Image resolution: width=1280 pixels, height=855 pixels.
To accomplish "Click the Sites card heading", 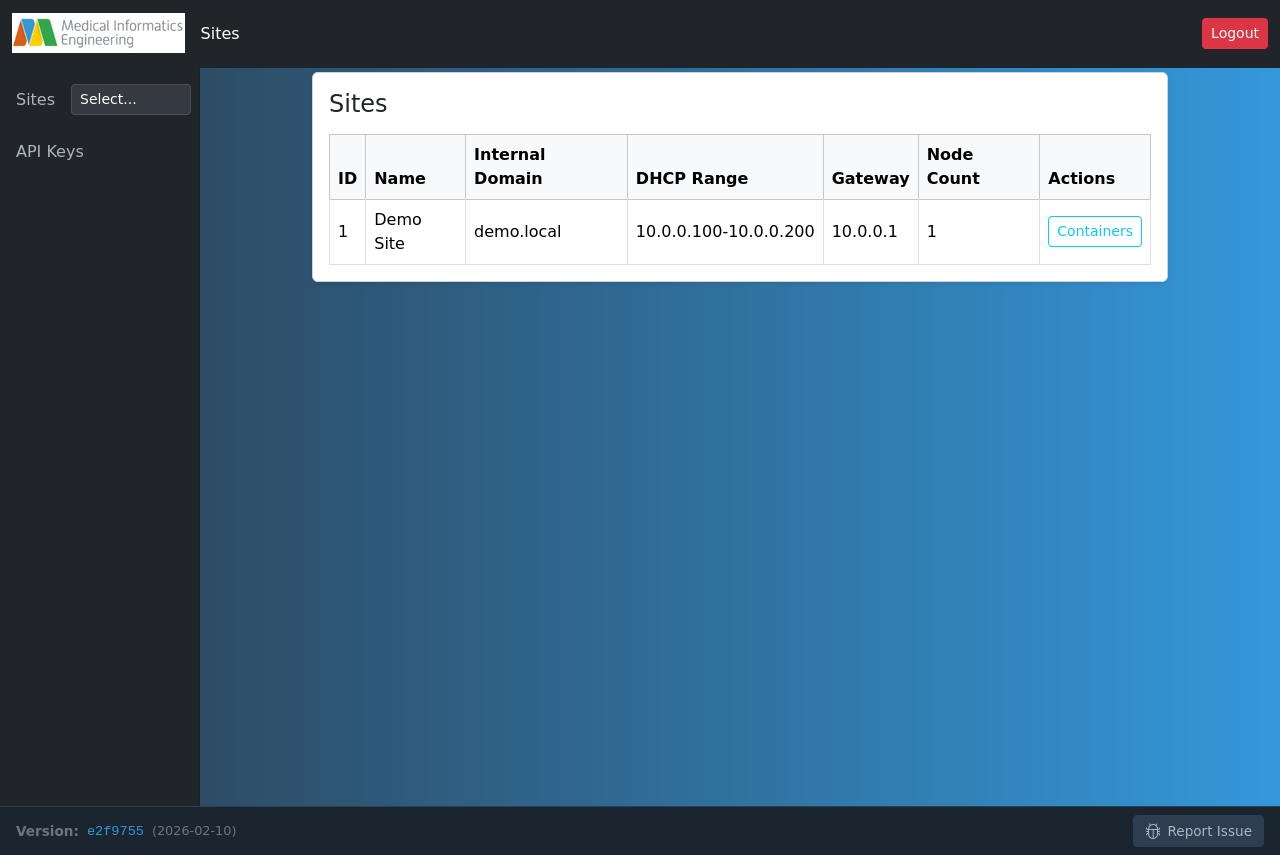I will (357, 102).
